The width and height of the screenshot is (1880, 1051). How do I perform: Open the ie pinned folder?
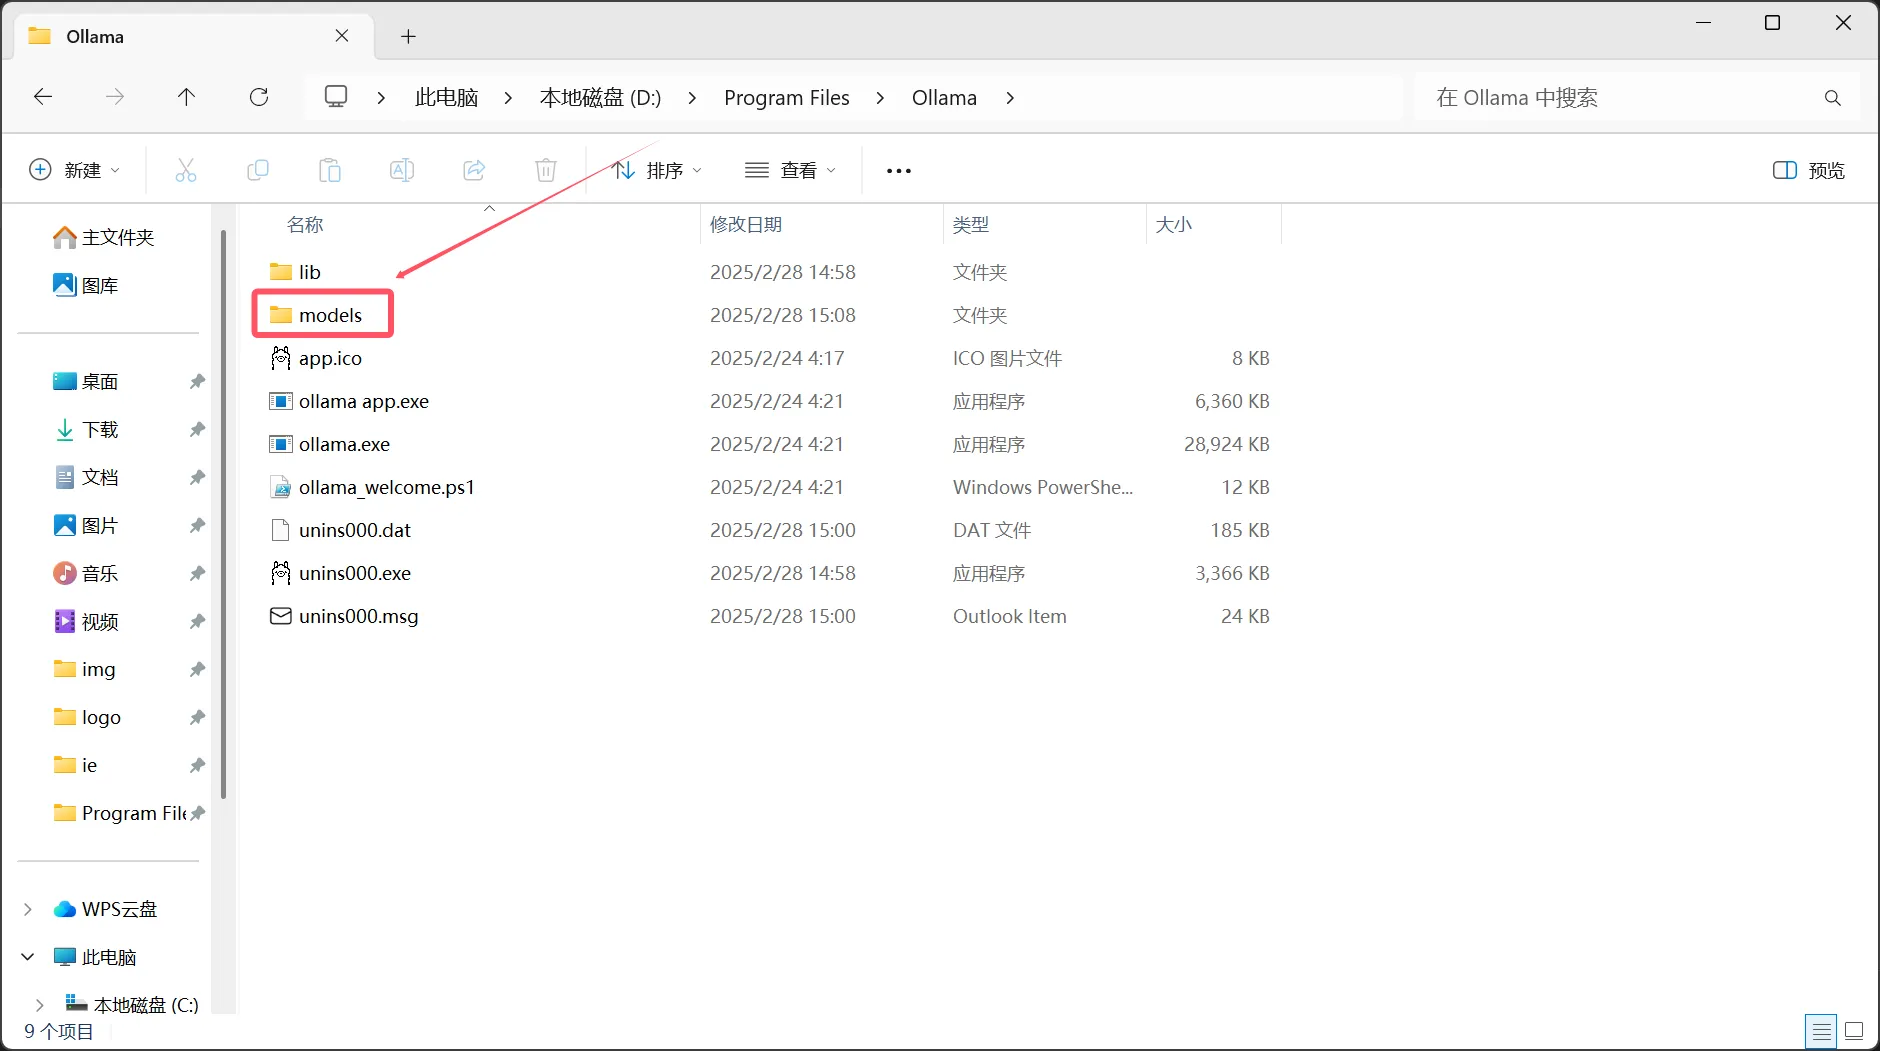(x=76, y=765)
